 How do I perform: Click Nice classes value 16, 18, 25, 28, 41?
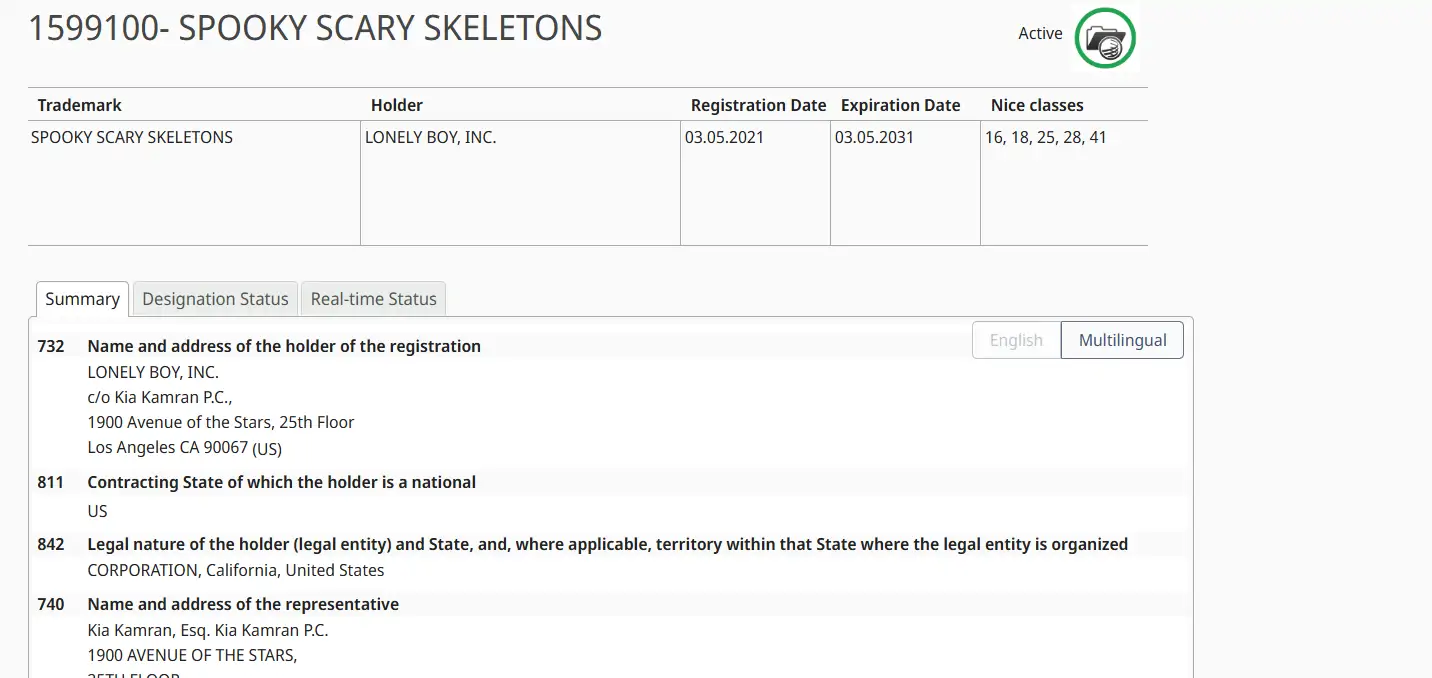pyautogui.click(x=1045, y=138)
